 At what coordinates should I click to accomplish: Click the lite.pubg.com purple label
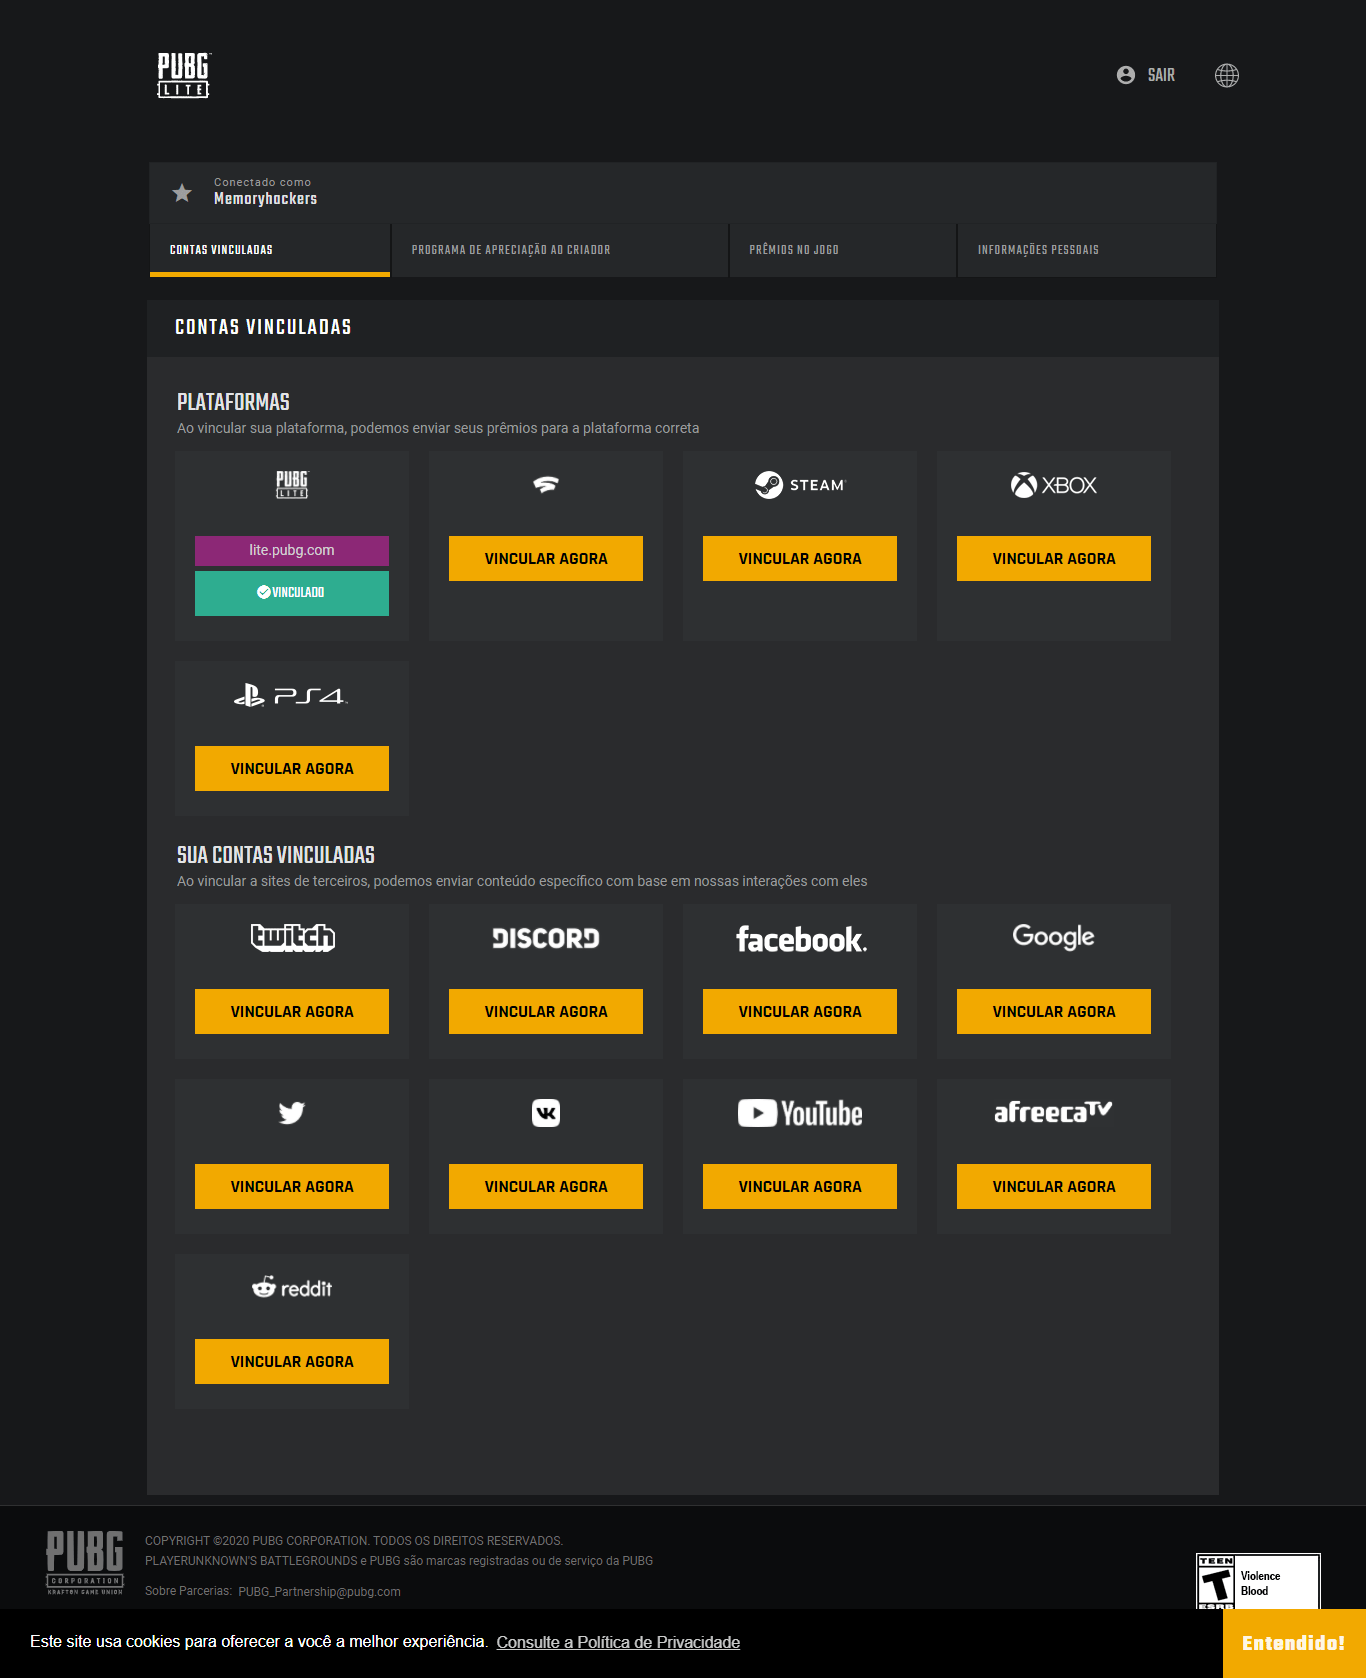pos(292,551)
